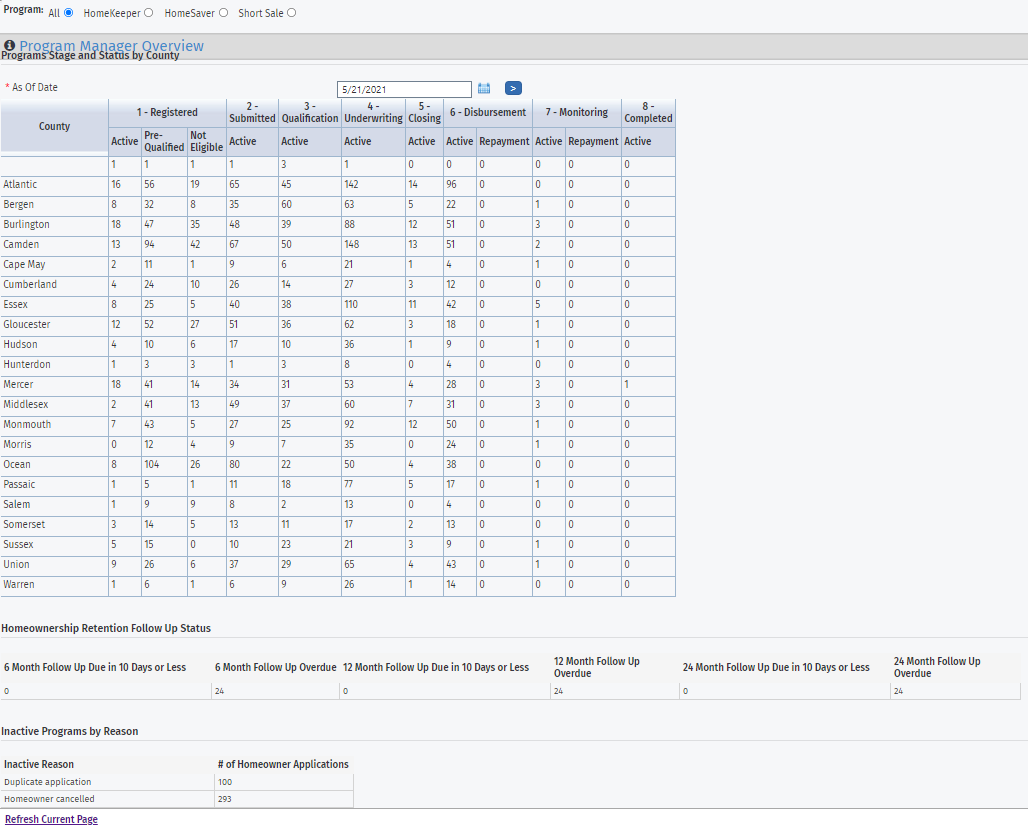This screenshot has width=1028, height=827.
Task: Click the Repayment sub-header under Disbursement
Action: 504,141
